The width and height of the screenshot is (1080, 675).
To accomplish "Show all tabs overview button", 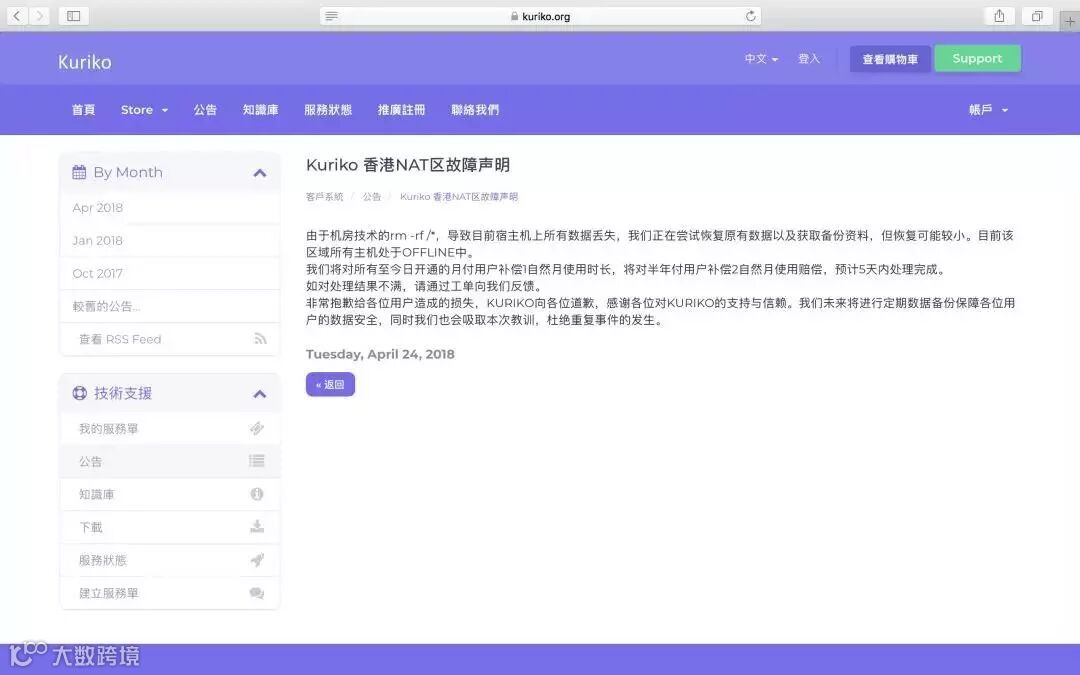I will [1037, 16].
